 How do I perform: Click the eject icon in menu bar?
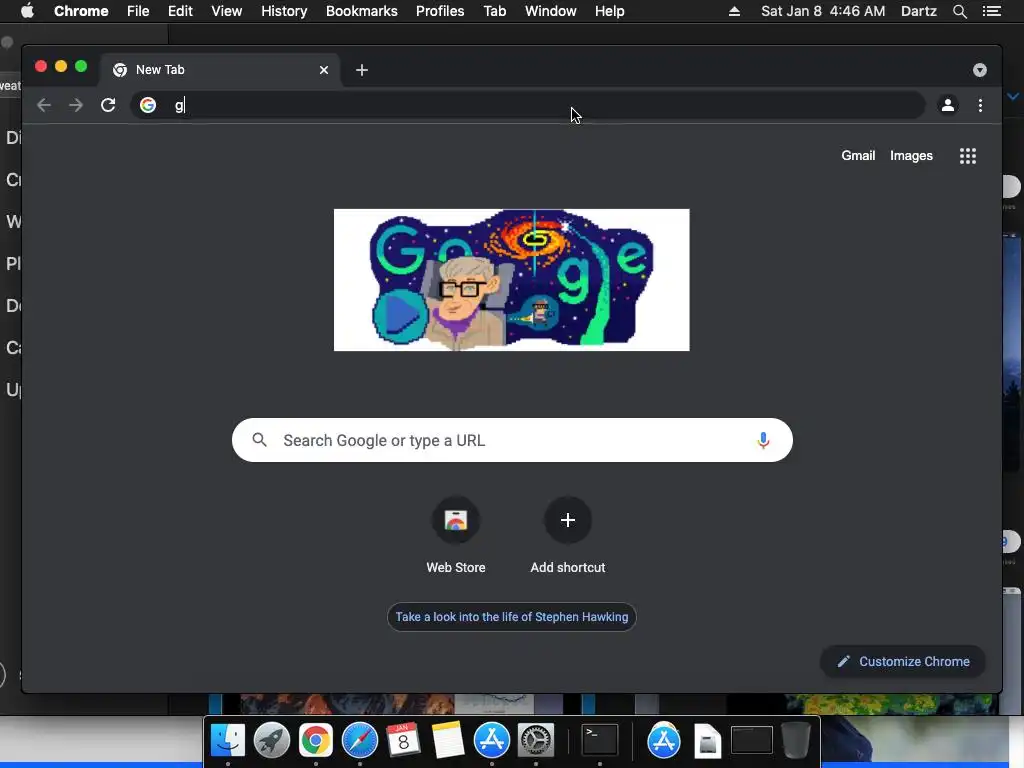pyautogui.click(x=734, y=11)
